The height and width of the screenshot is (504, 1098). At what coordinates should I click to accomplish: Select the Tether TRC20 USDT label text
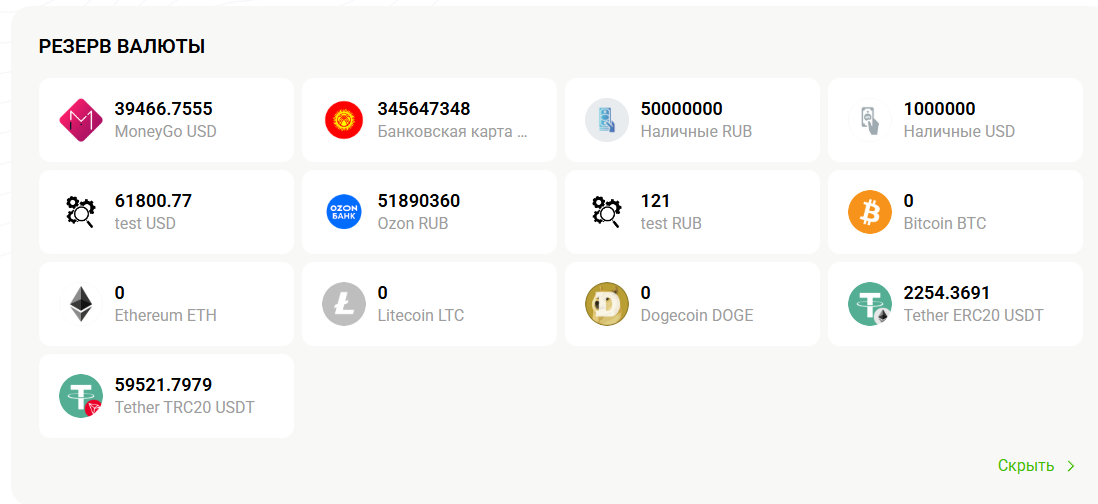point(185,407)
